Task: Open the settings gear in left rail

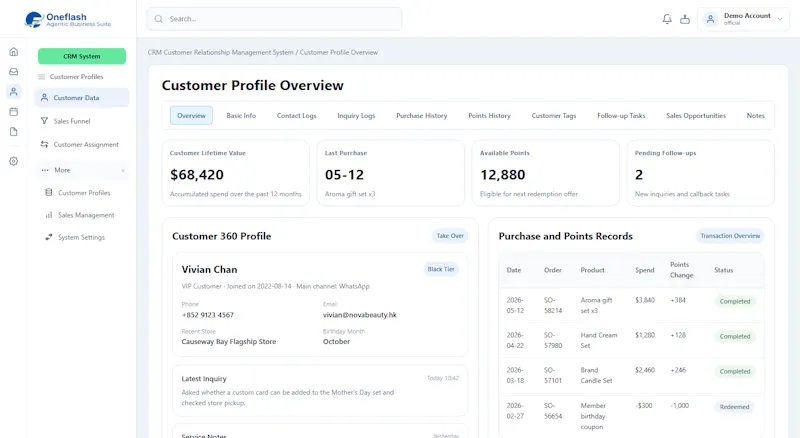Action: tap(14, 161)
